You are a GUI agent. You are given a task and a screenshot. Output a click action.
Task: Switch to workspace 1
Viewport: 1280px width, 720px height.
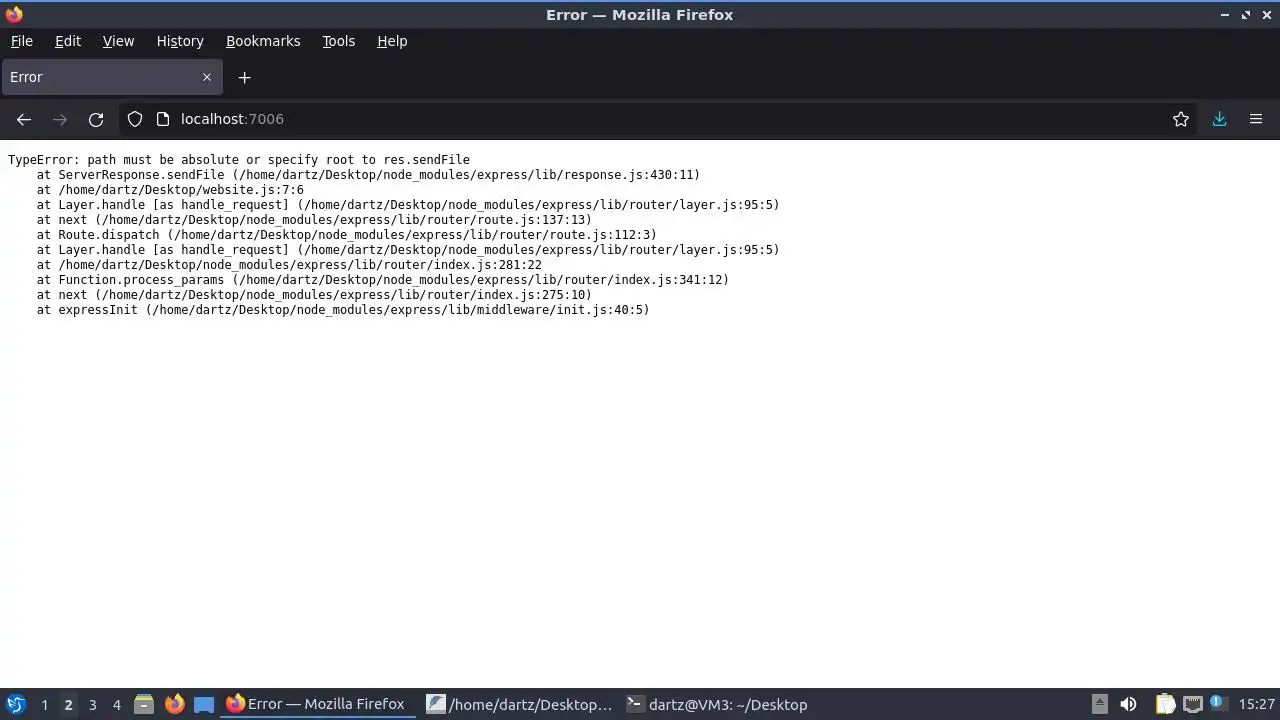[x=44, y=704]
